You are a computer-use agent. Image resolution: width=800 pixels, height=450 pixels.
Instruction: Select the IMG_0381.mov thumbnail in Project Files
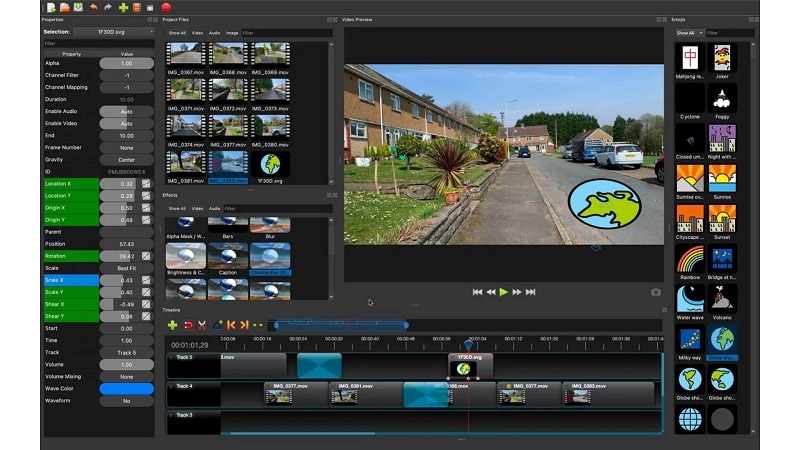coord(186,162)
